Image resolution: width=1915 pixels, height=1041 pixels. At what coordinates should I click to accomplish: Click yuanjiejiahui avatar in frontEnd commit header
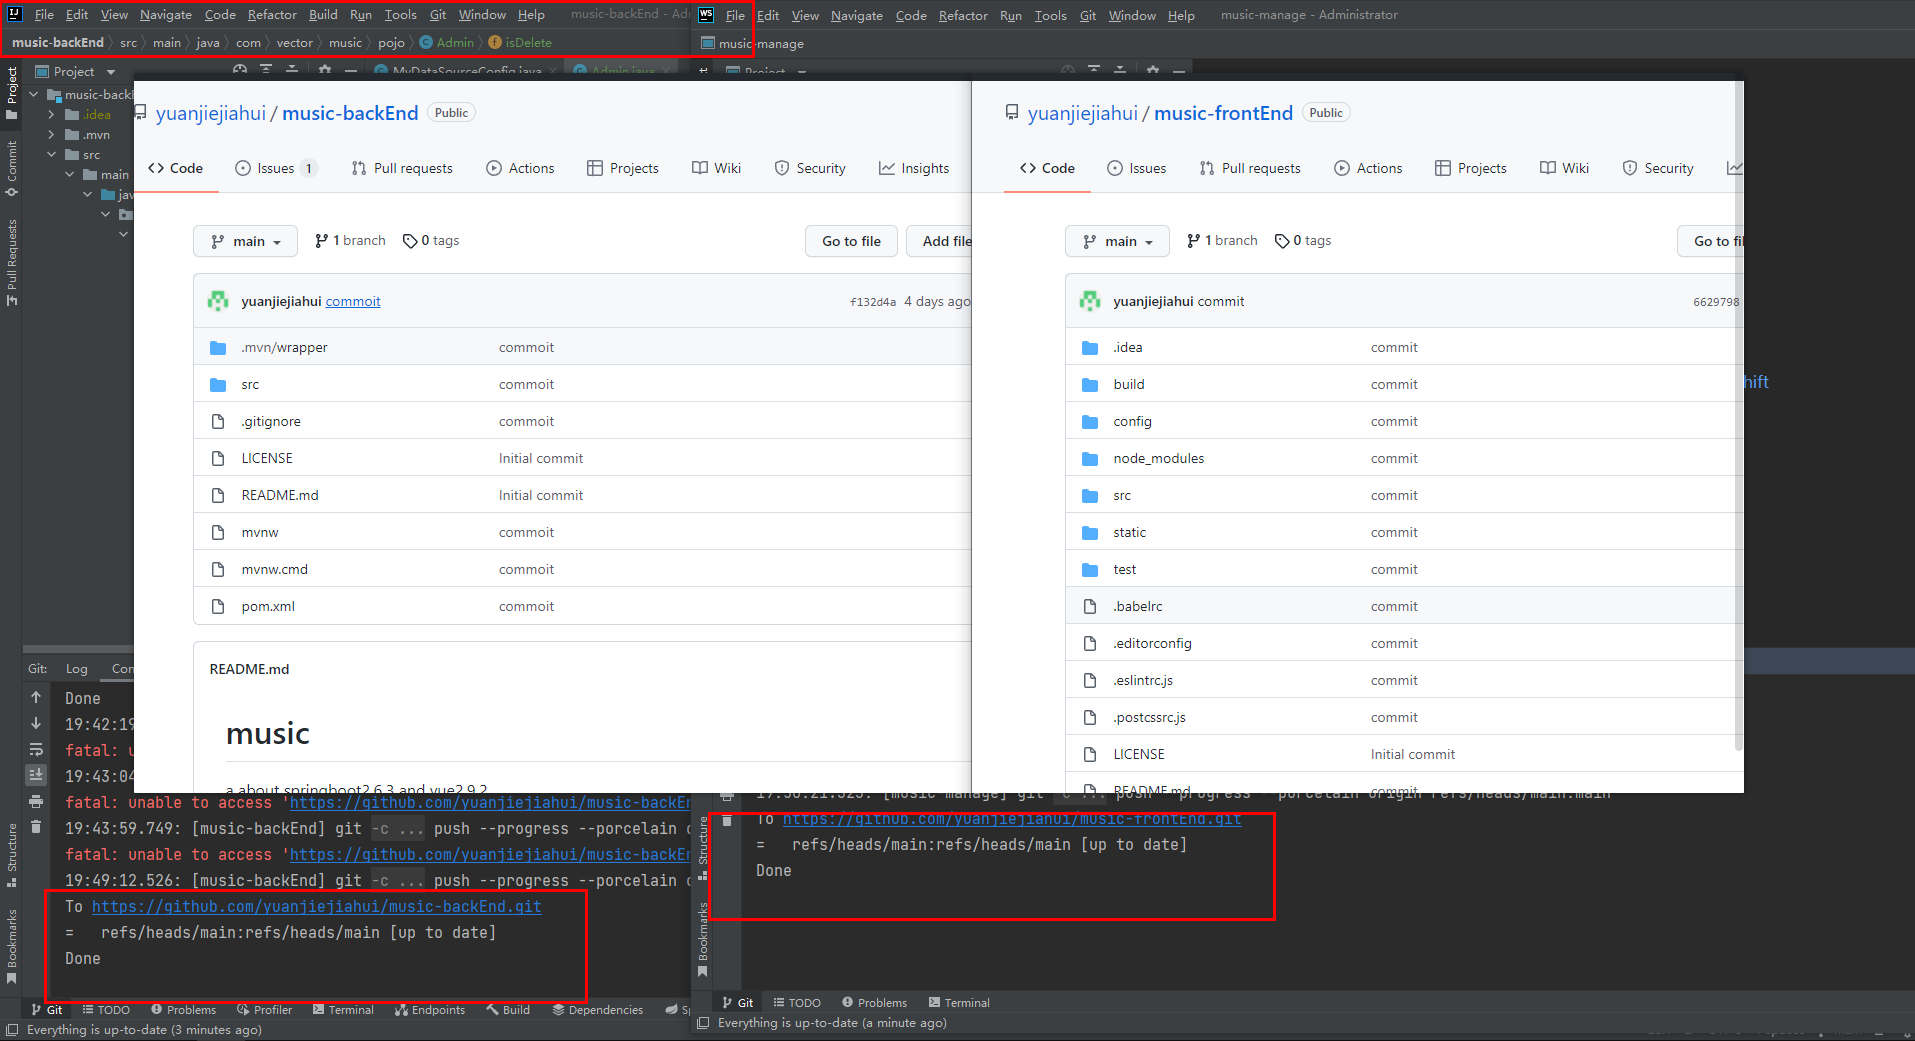[x=1090, y=301]
